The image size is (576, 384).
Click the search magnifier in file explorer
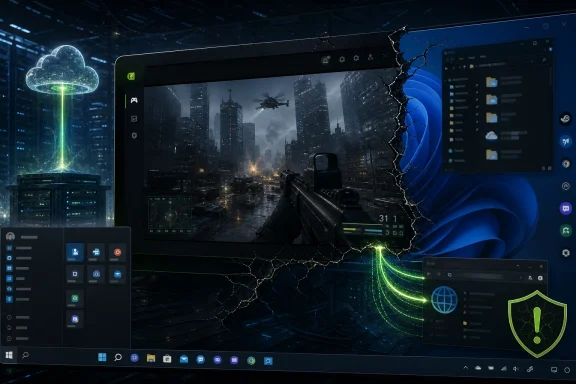(x=544, y=60)
